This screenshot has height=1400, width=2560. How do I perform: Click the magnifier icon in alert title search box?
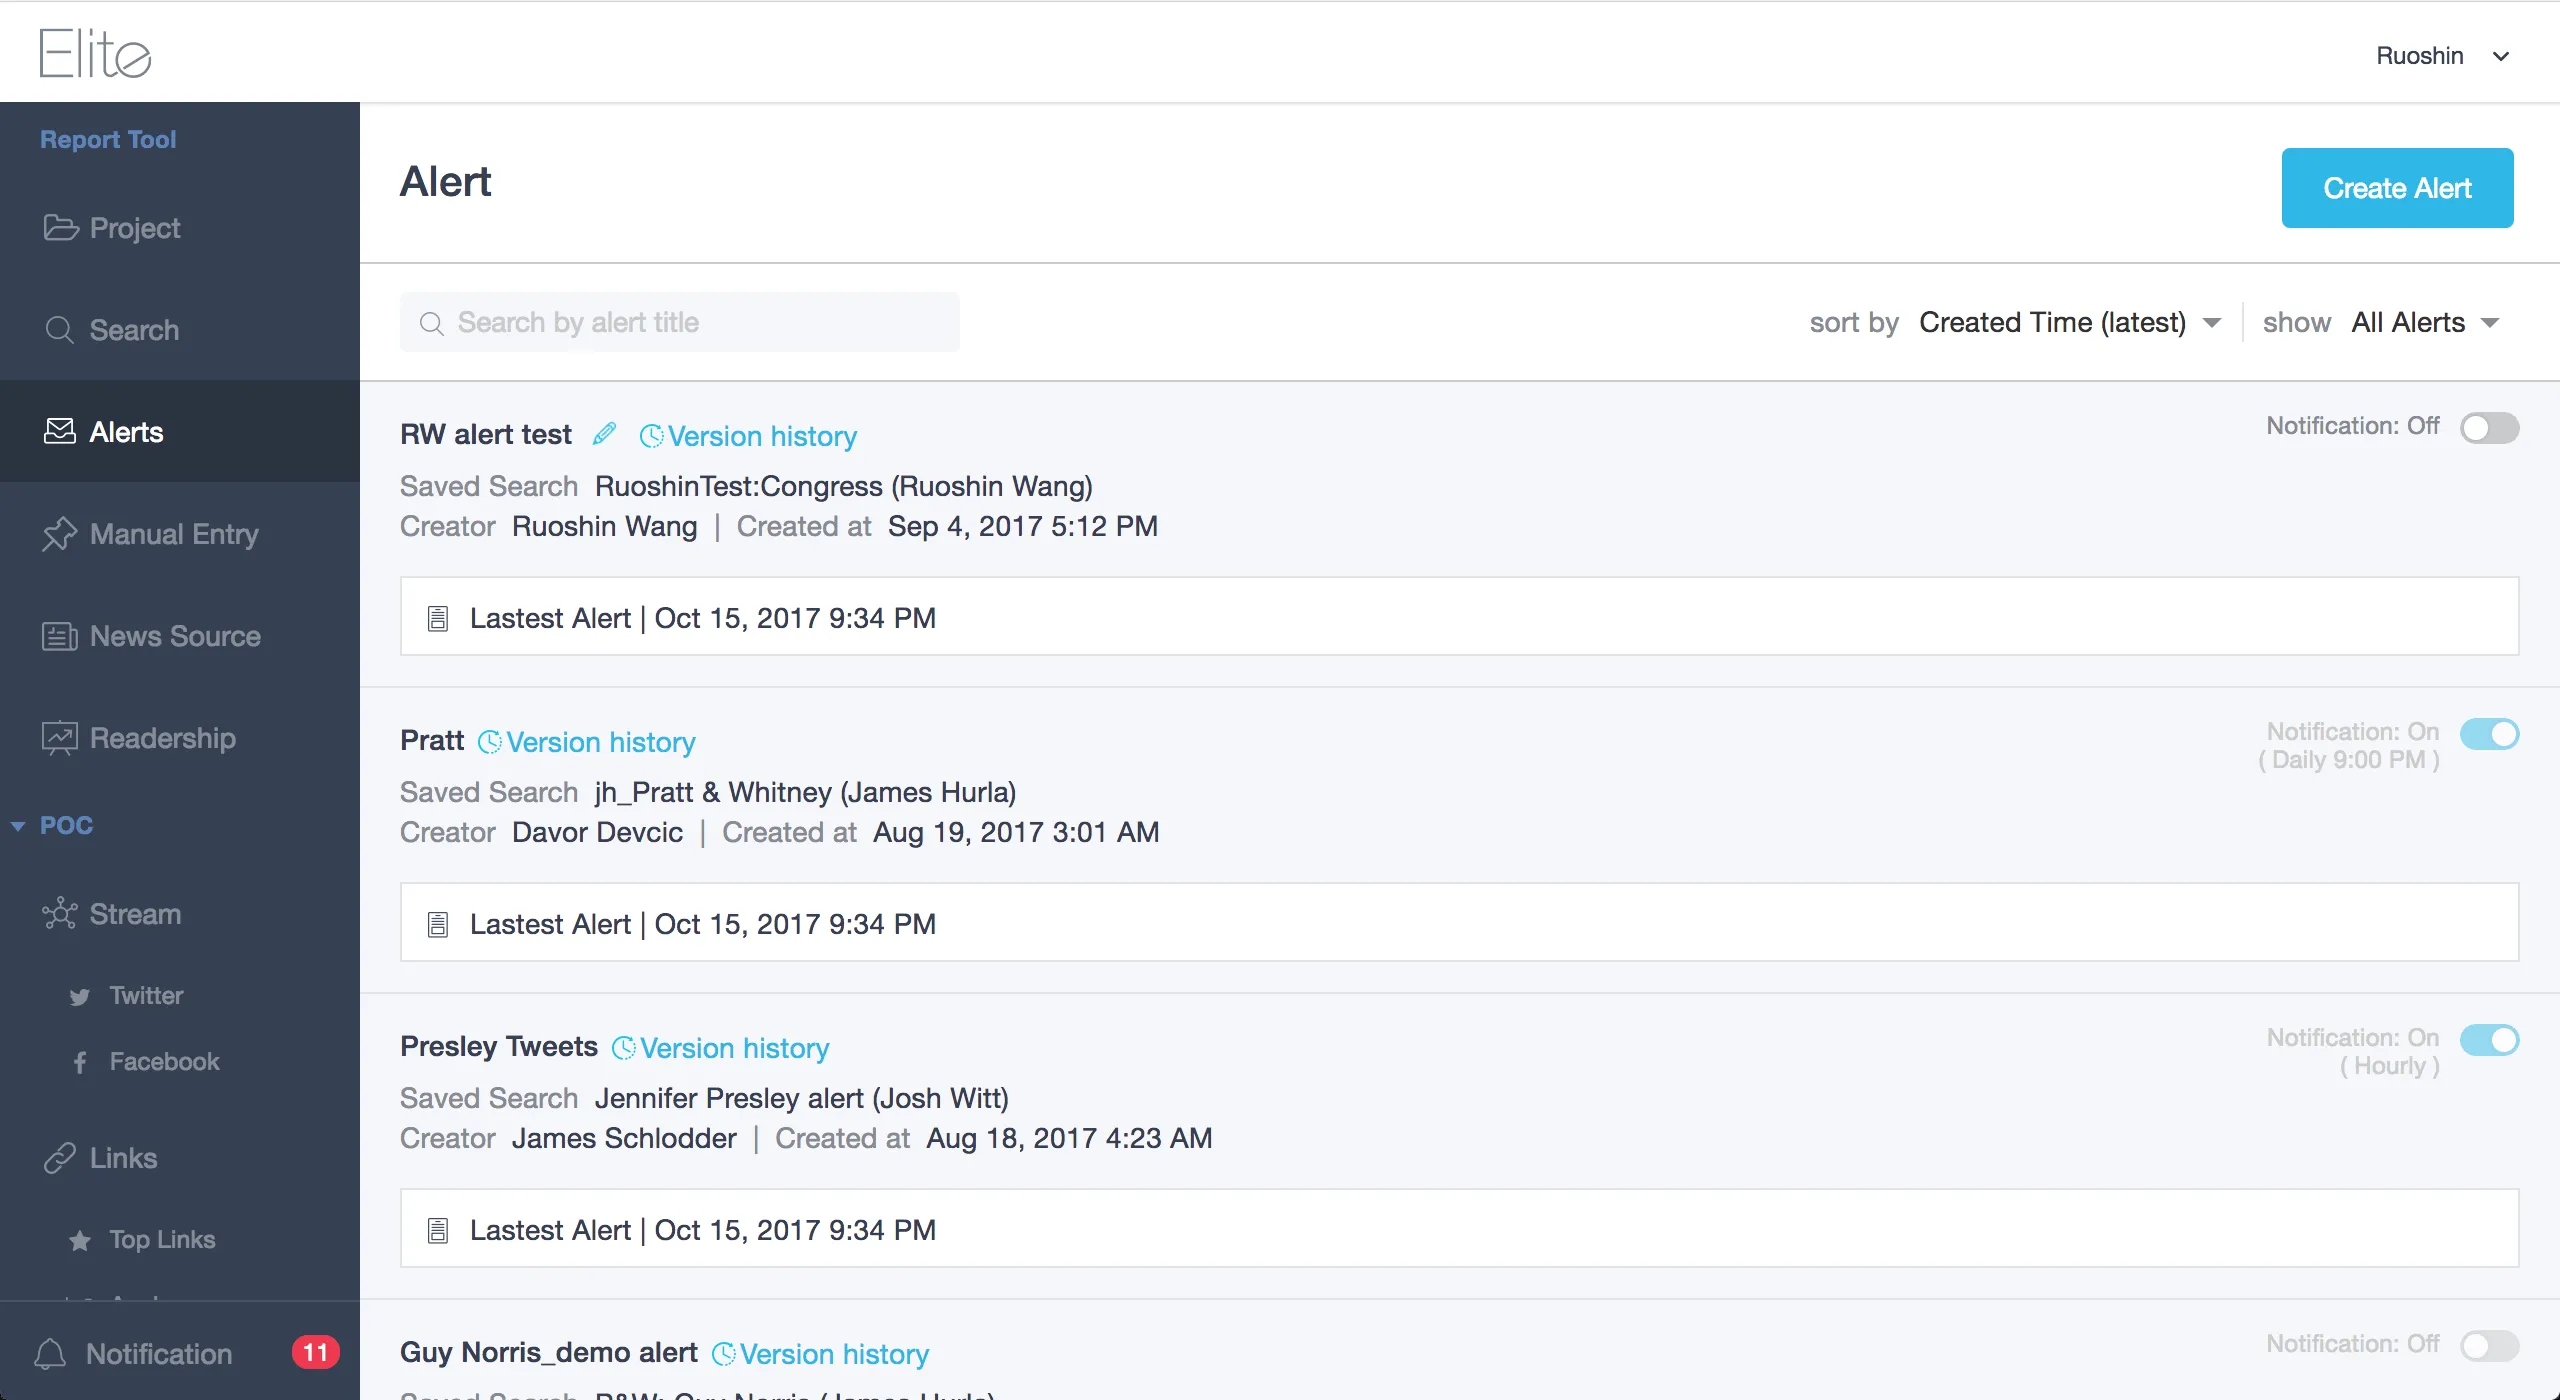(x=431, y=323)
